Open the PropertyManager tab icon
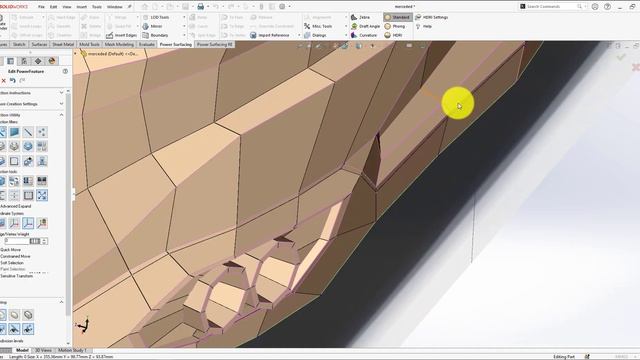Viewport: 640px width, 360px height. click(x=11, y=61)
